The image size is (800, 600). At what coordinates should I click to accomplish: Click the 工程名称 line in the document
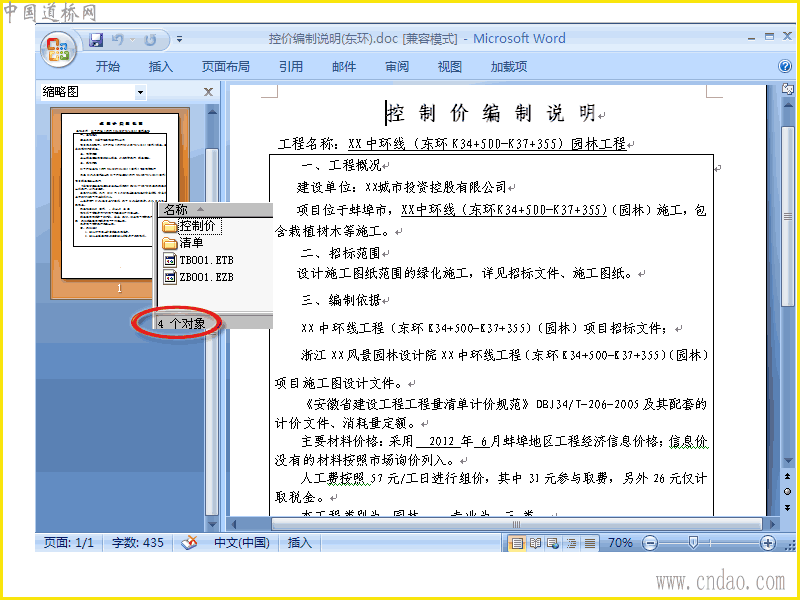tap(453, 144)
